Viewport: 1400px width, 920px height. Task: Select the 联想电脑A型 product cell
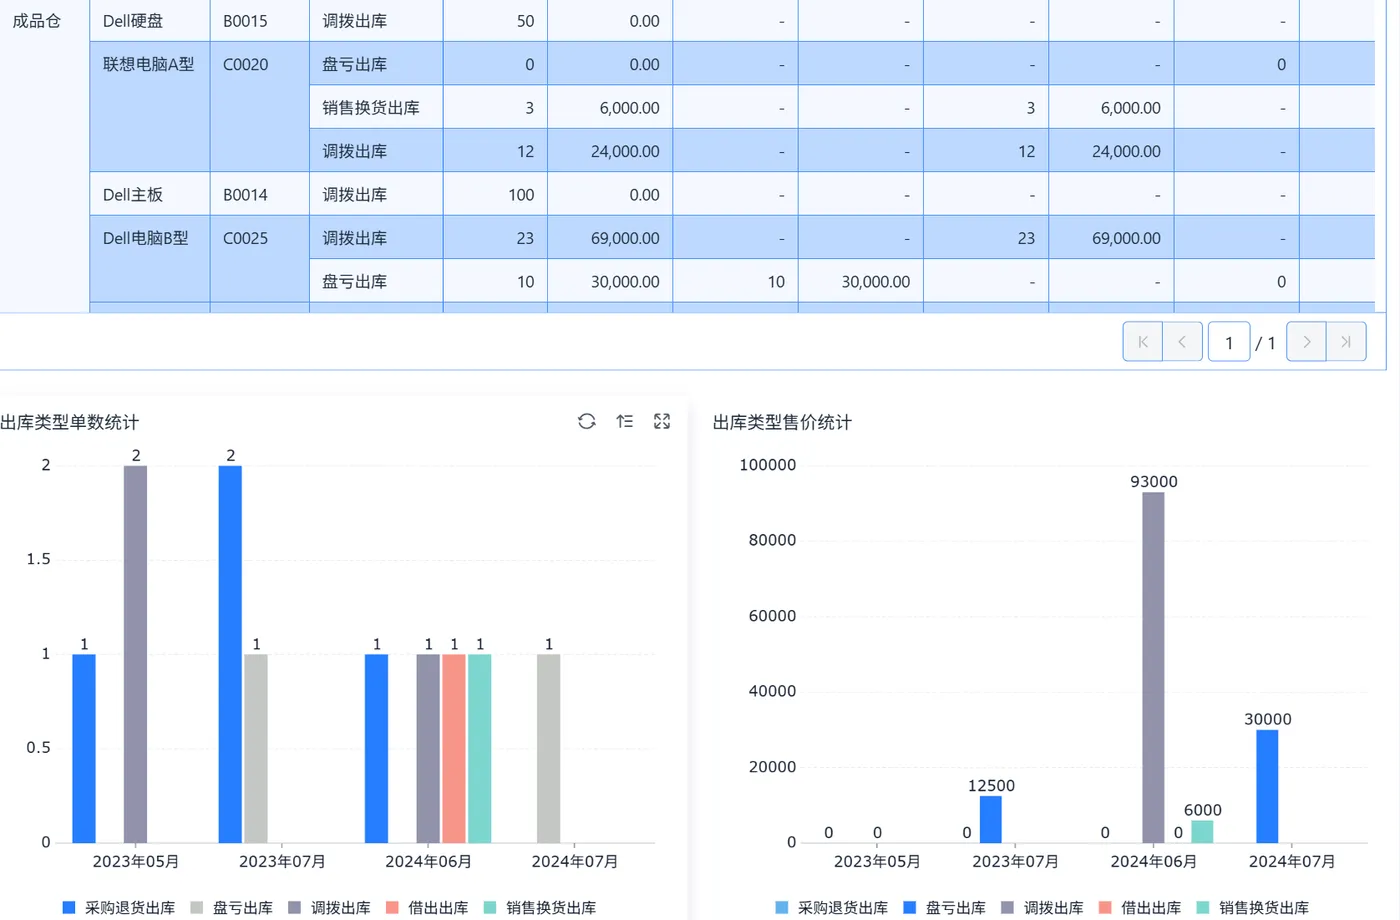[x=150, y=107]
